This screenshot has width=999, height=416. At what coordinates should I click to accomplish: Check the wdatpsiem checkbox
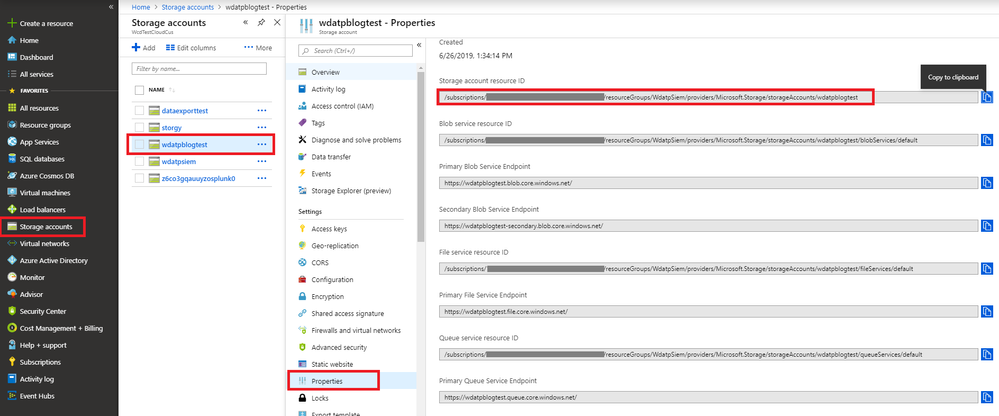tap(140, 162)
